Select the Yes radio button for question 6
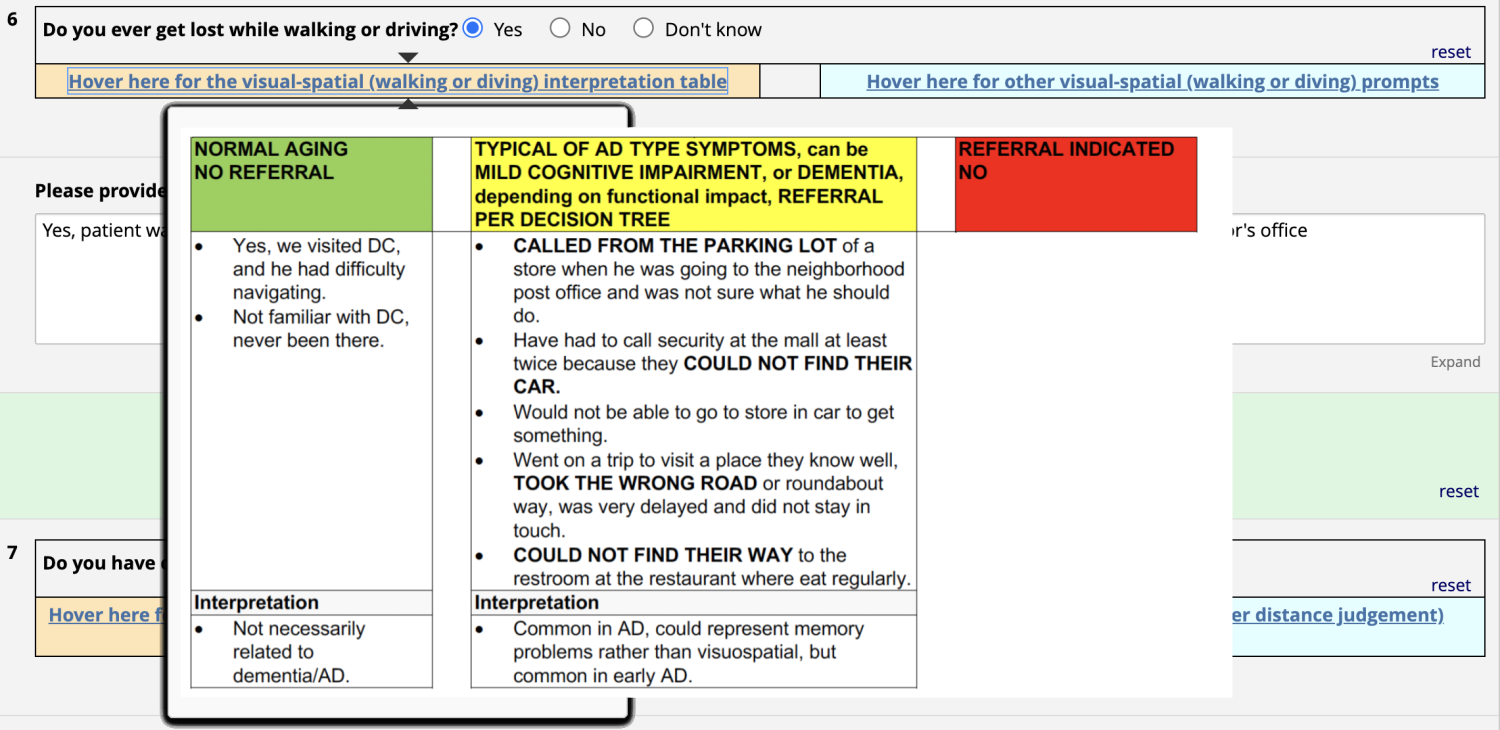Viewport: 1500px width, 730px height. tap(473, 29)
